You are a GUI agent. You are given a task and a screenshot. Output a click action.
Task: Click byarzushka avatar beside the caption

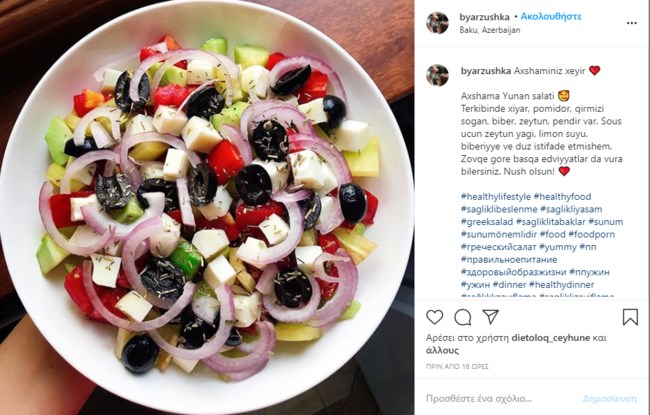click(437, 75)
